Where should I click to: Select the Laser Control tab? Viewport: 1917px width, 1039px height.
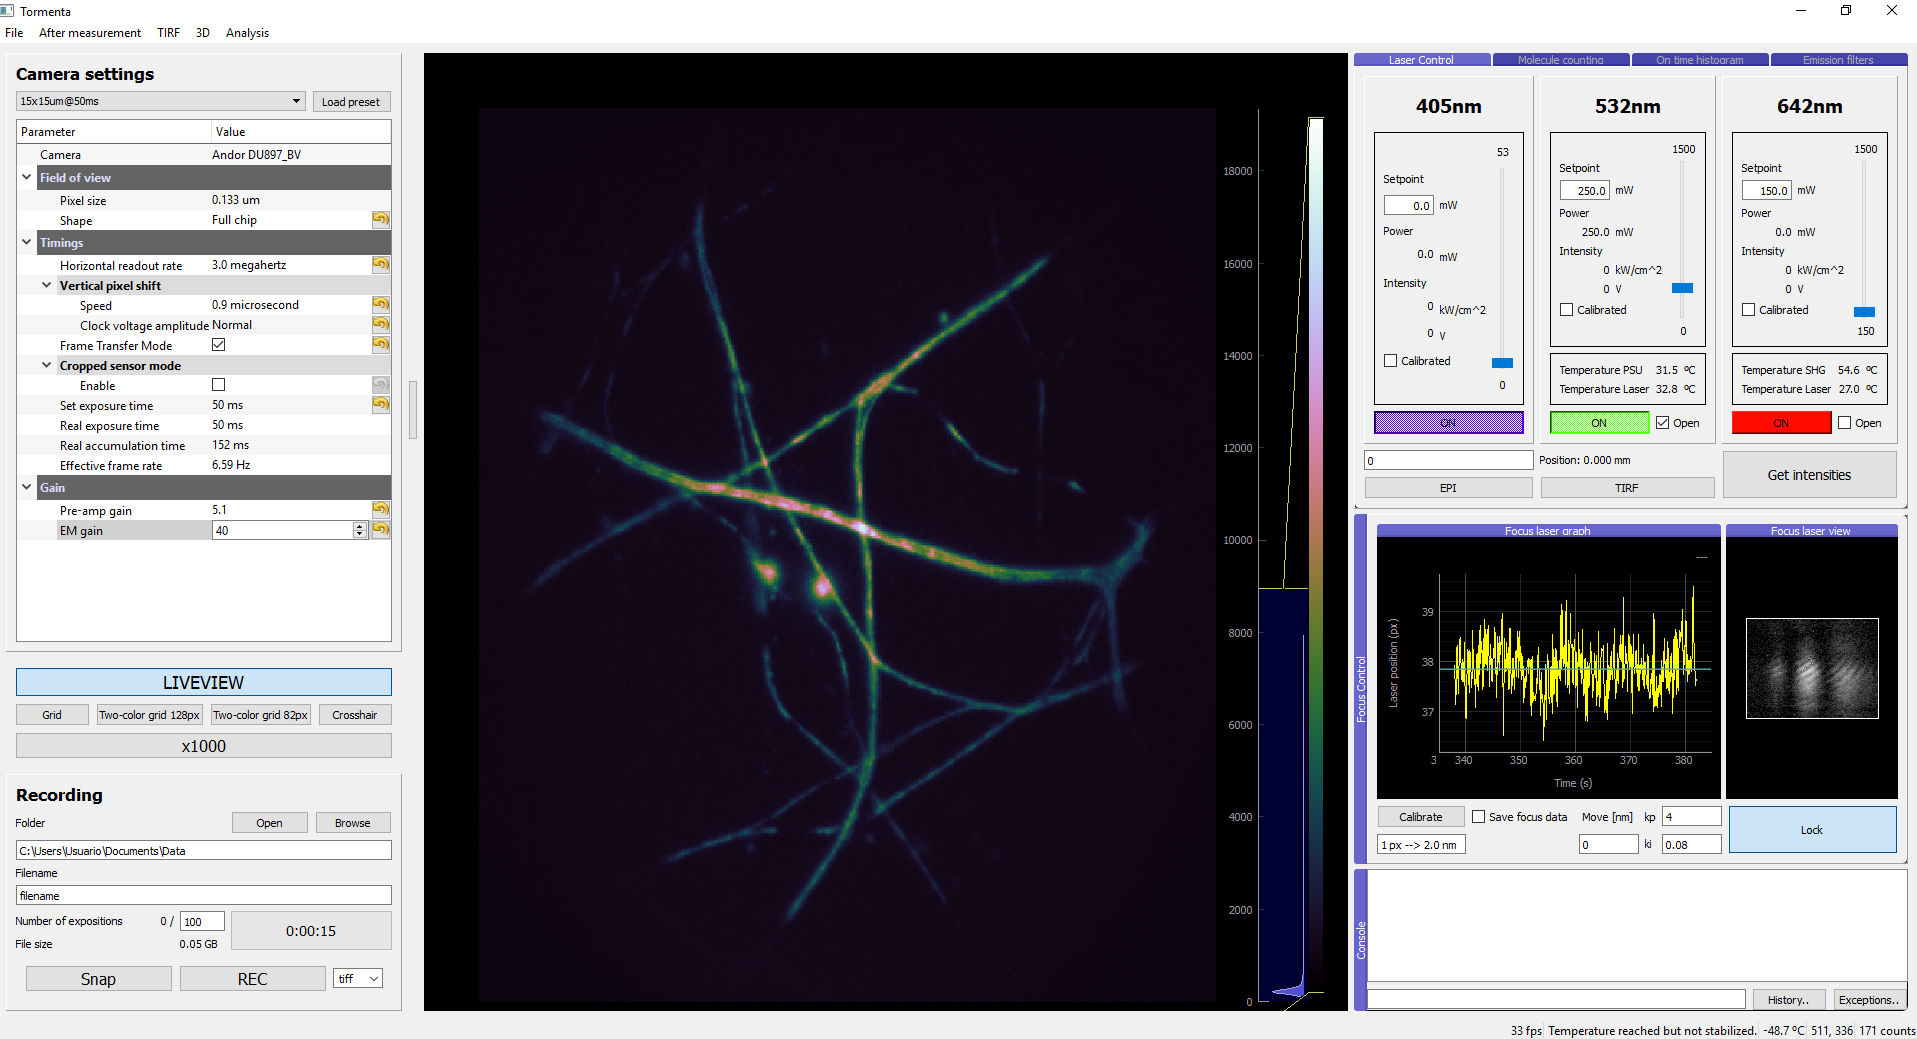pyautogui.click(x=1421, y=60)
